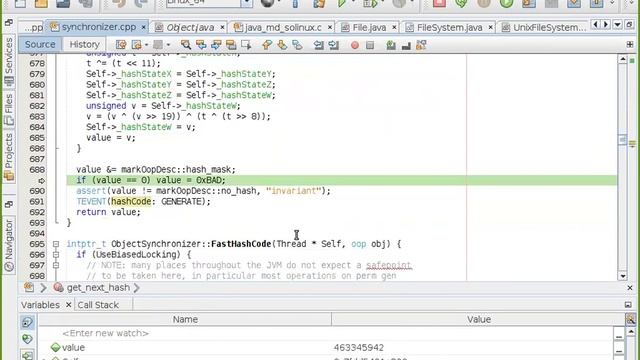Open the Services side panel

coord(9,61)
